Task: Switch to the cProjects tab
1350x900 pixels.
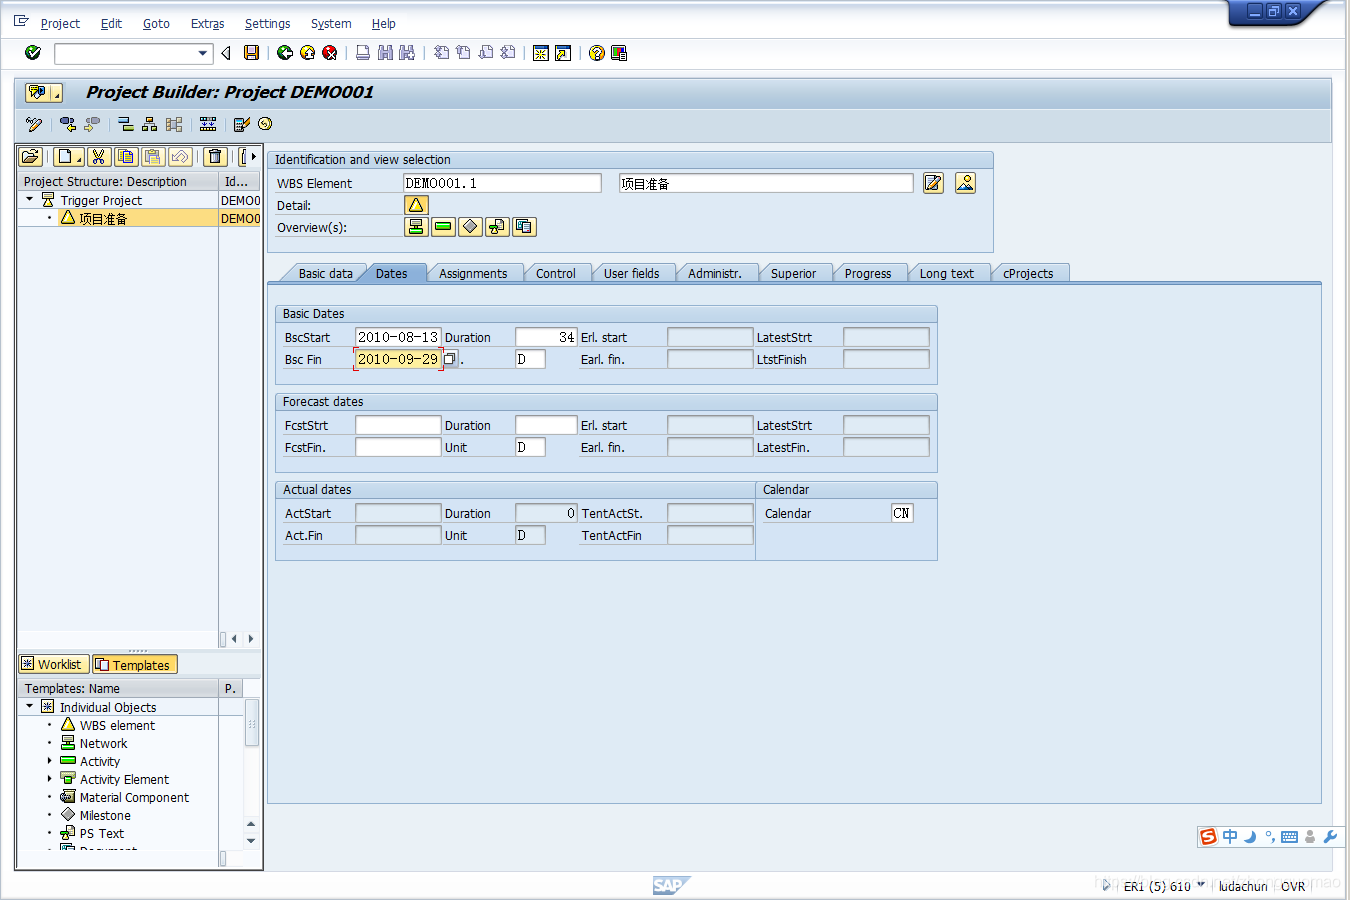Action: [1028, 273]
